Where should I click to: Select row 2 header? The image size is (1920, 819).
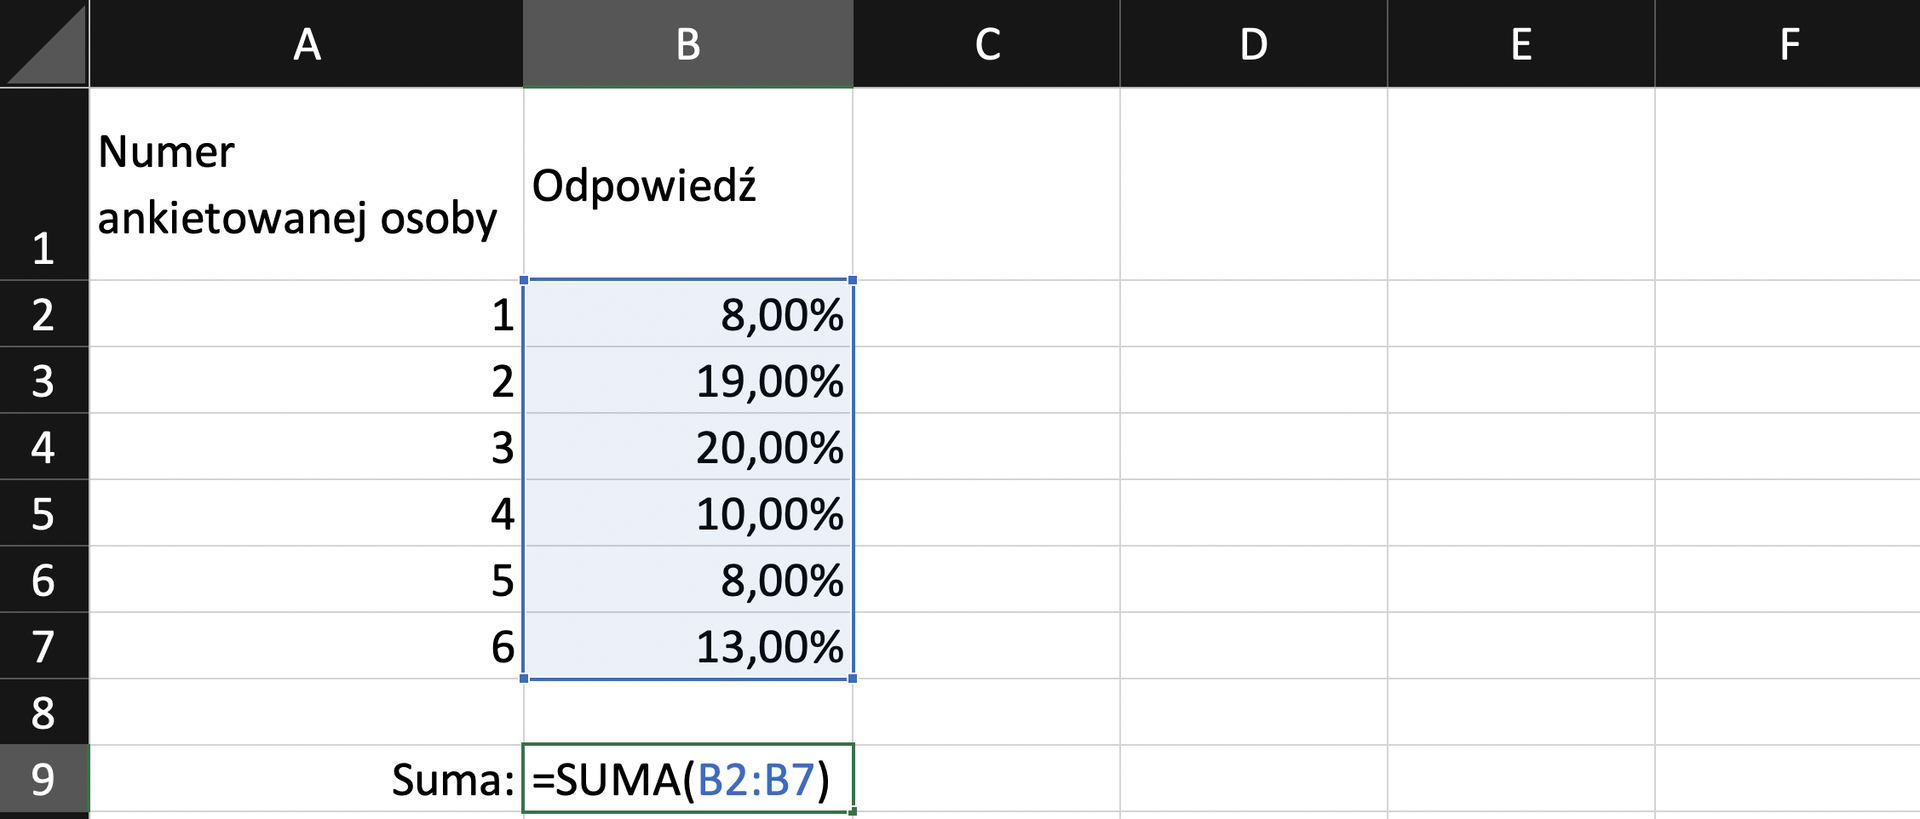[x=44, y=314]
